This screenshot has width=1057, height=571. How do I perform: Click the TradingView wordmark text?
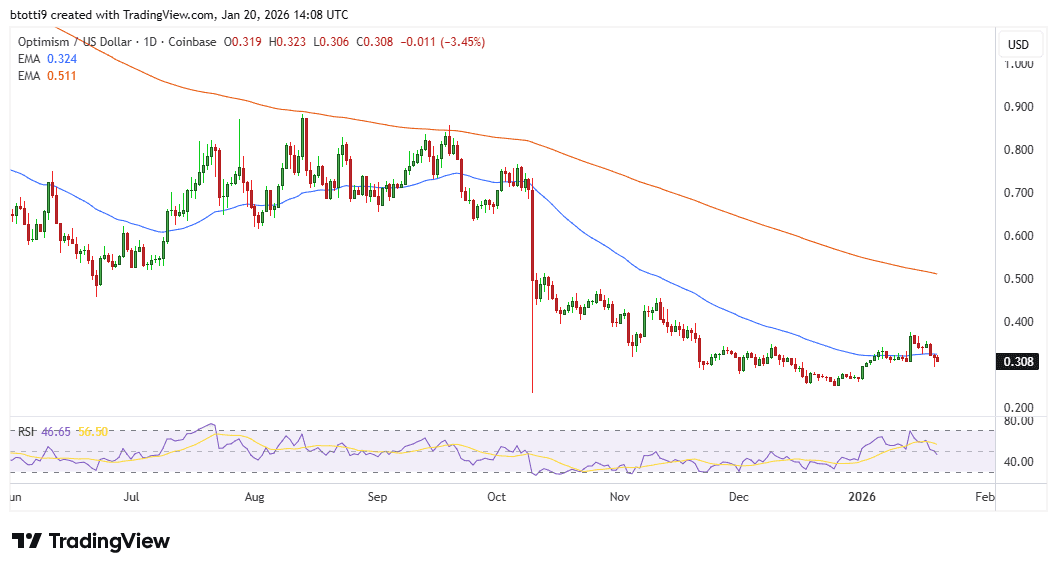click(x=110, y=541)
